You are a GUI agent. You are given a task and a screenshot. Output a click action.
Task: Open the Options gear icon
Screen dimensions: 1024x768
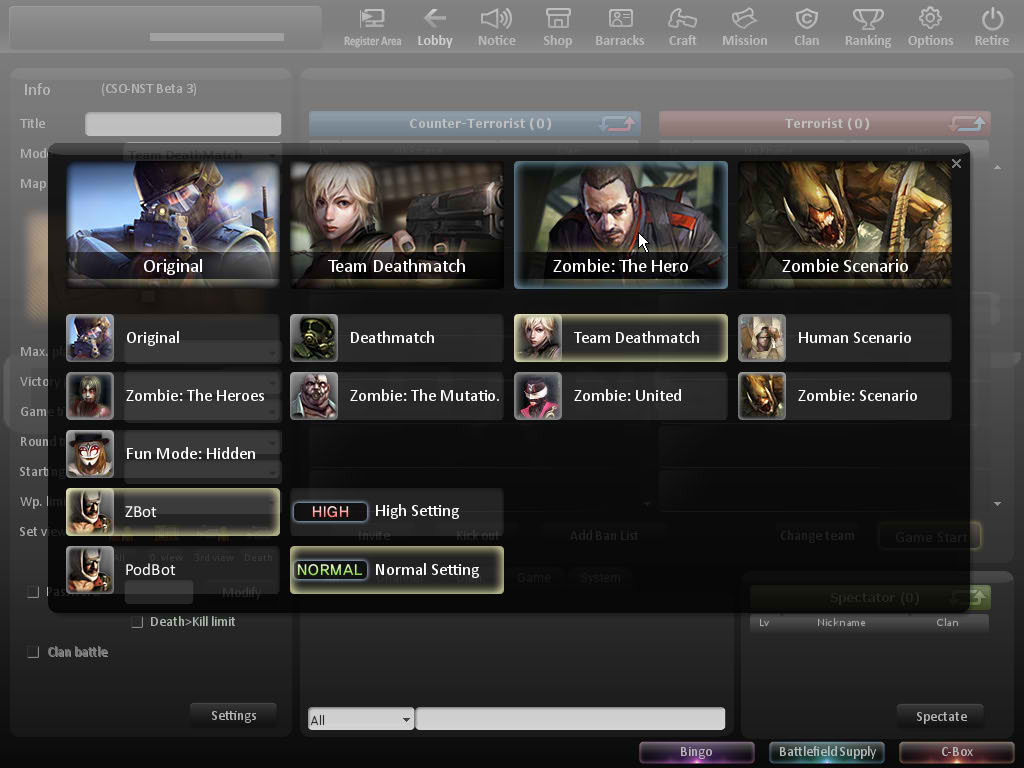click(x=930, y=27)
